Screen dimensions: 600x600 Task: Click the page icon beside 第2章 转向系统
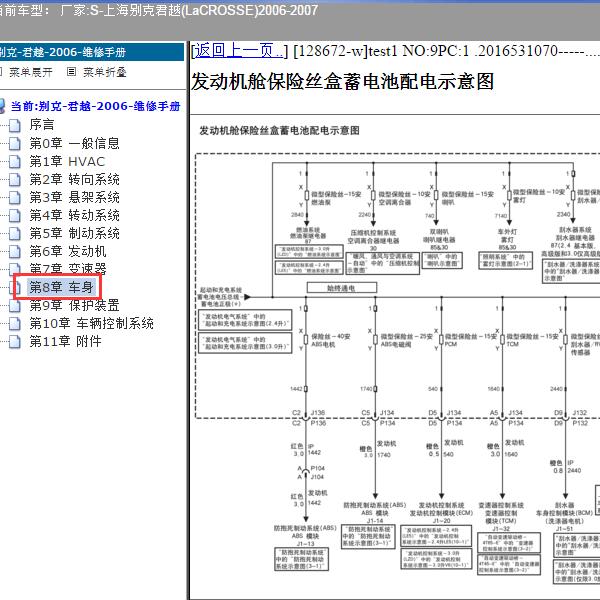click(x=15, y=179)
